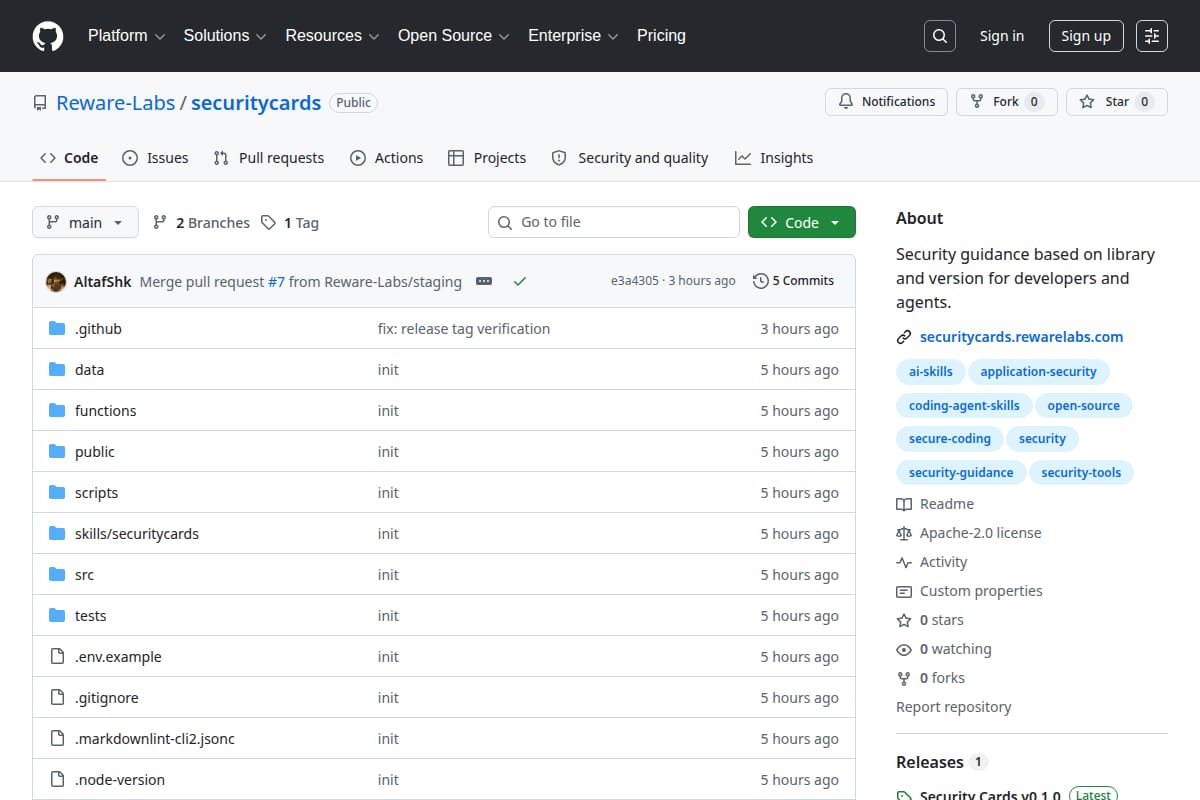Expand commit message ellipsis icon
The width and height of the screenshot is (1200, 800).
coord(484,281)
